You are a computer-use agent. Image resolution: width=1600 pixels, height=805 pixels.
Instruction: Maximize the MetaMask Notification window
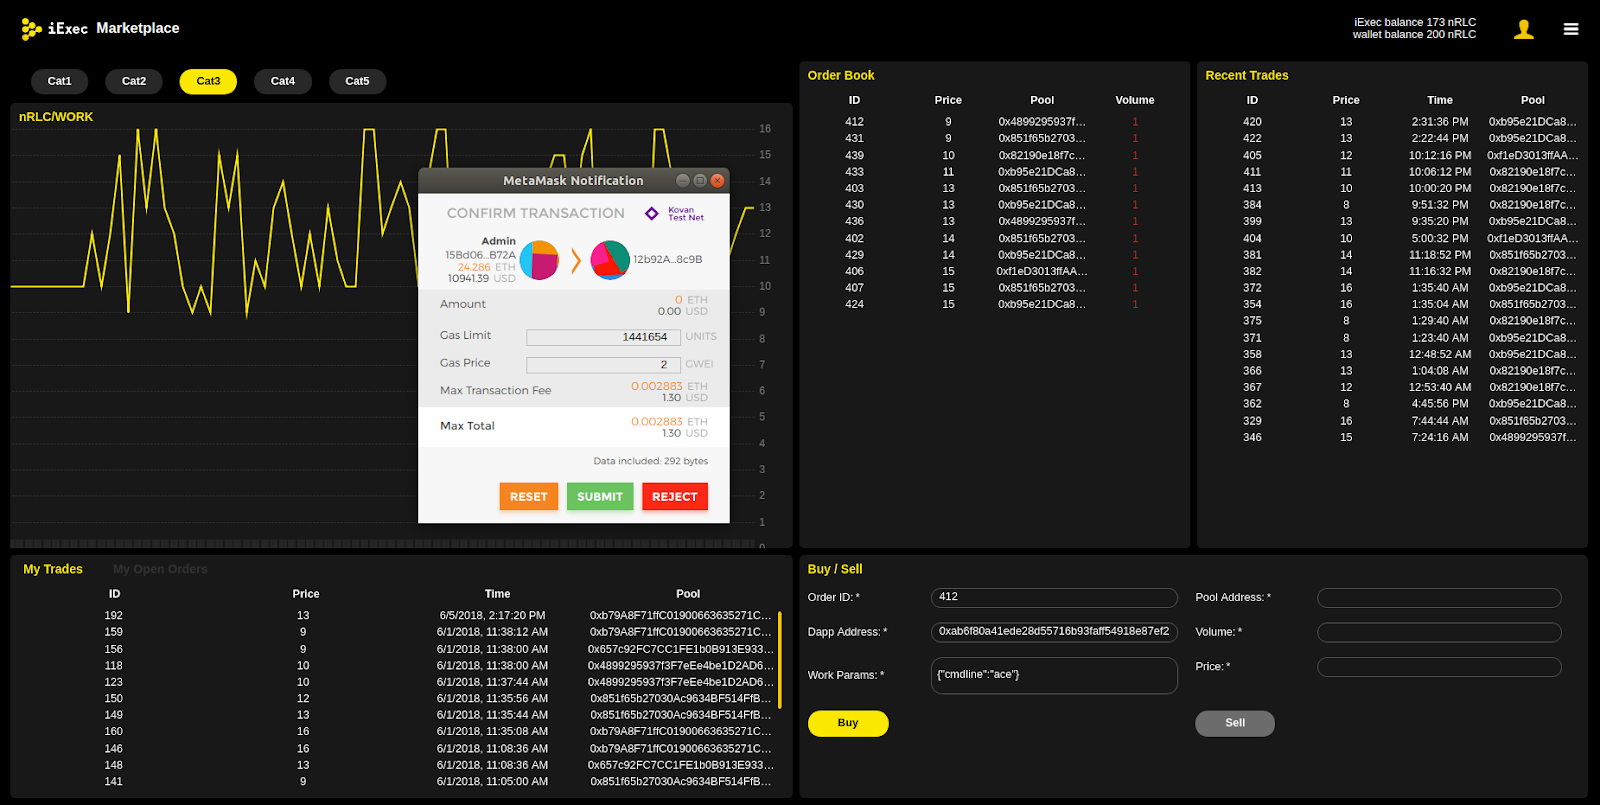pyautogui.click(x=700, y=181)
